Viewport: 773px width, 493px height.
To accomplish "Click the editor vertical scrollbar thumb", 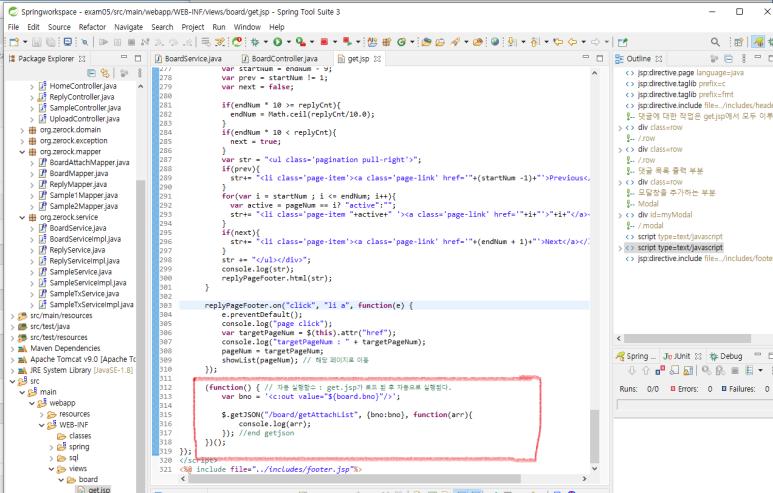I will (595, 436).
